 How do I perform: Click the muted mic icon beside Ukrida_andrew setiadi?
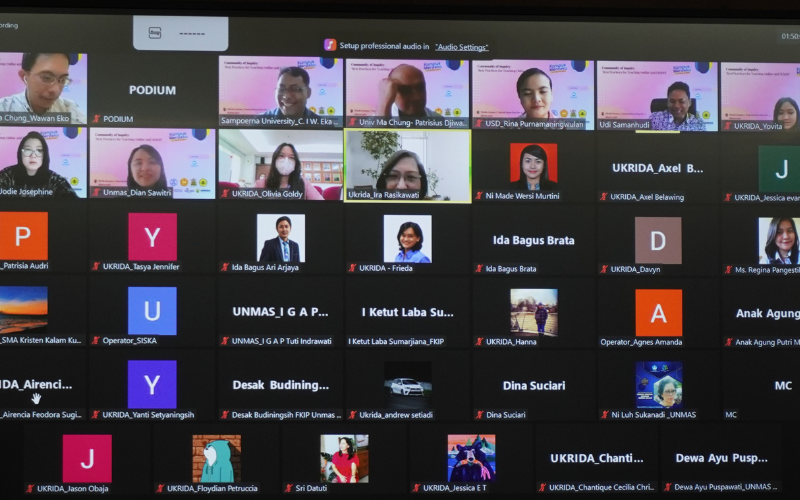tap(353, 415)
